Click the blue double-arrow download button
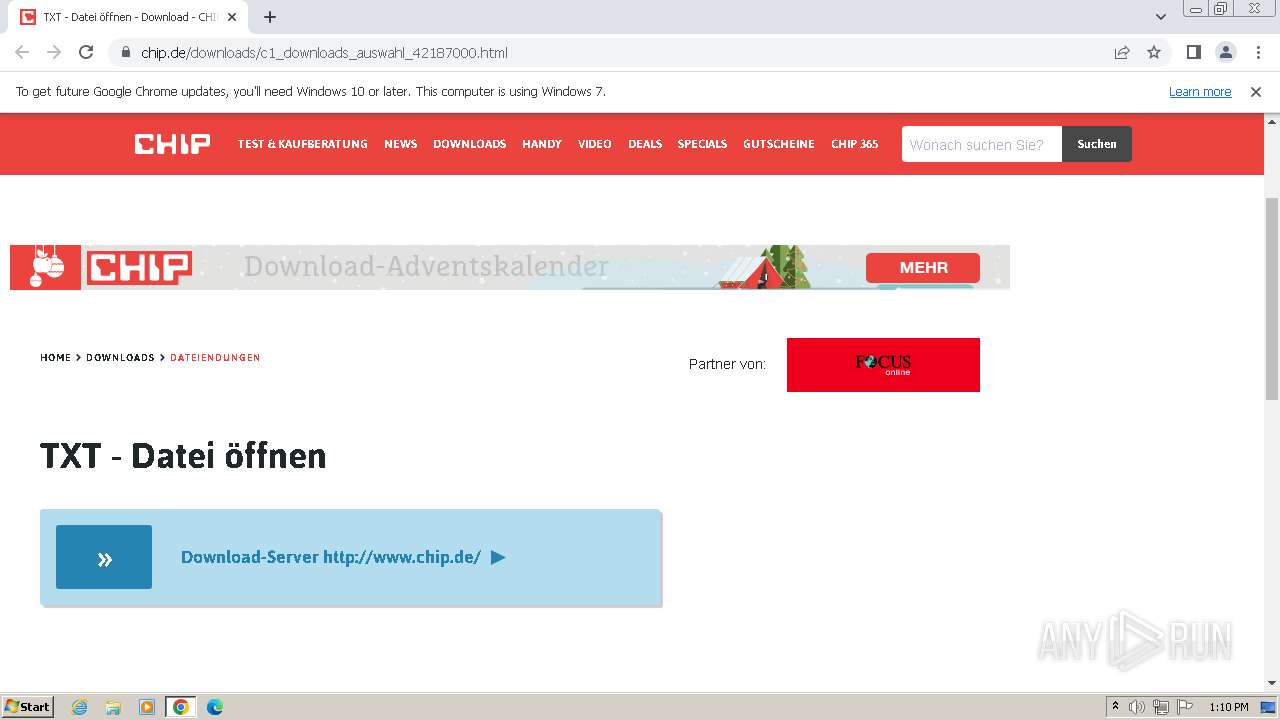Screen dimensions: 1280x720 pyautogui.click(x=104, y=557)
